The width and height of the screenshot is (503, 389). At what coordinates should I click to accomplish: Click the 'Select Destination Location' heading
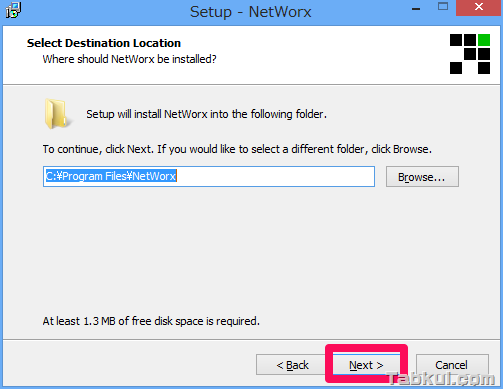(104, 43)
